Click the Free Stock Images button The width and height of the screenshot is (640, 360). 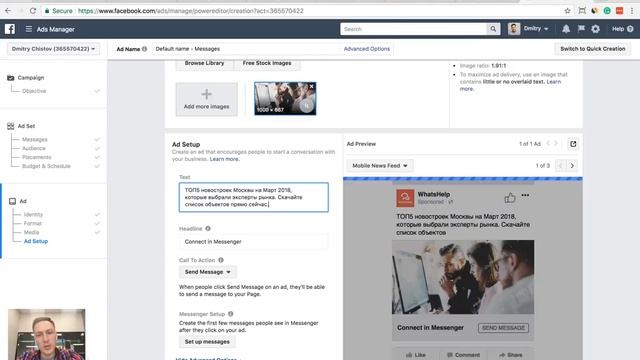click(267, 64)
